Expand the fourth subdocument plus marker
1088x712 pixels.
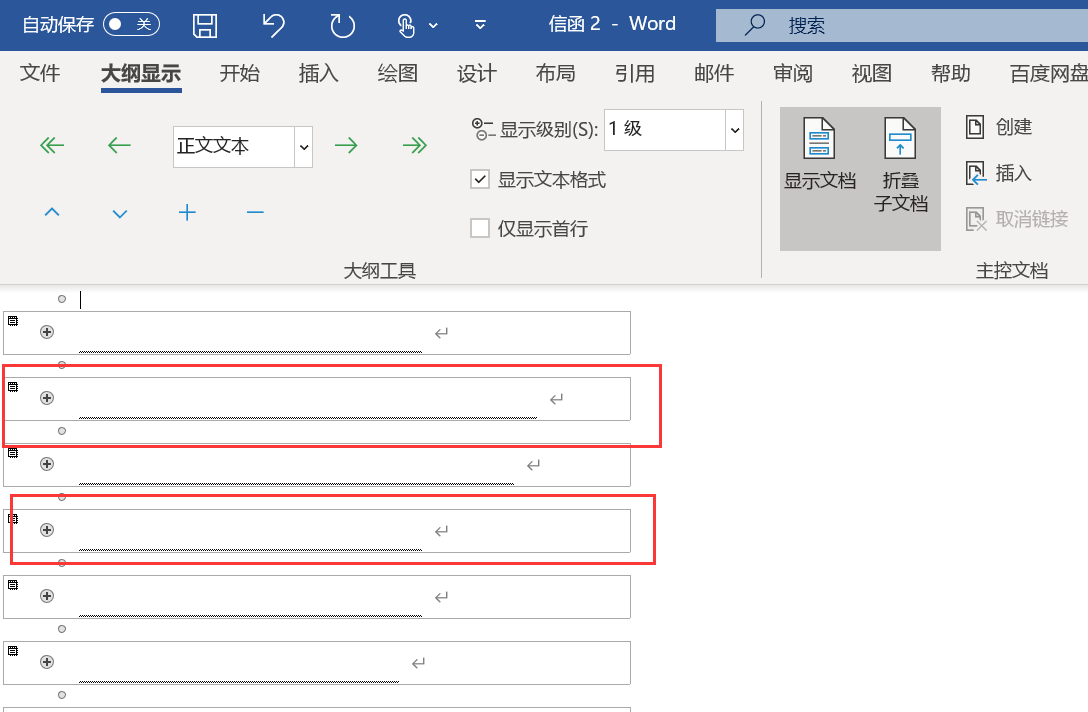(x=46, y=530)
